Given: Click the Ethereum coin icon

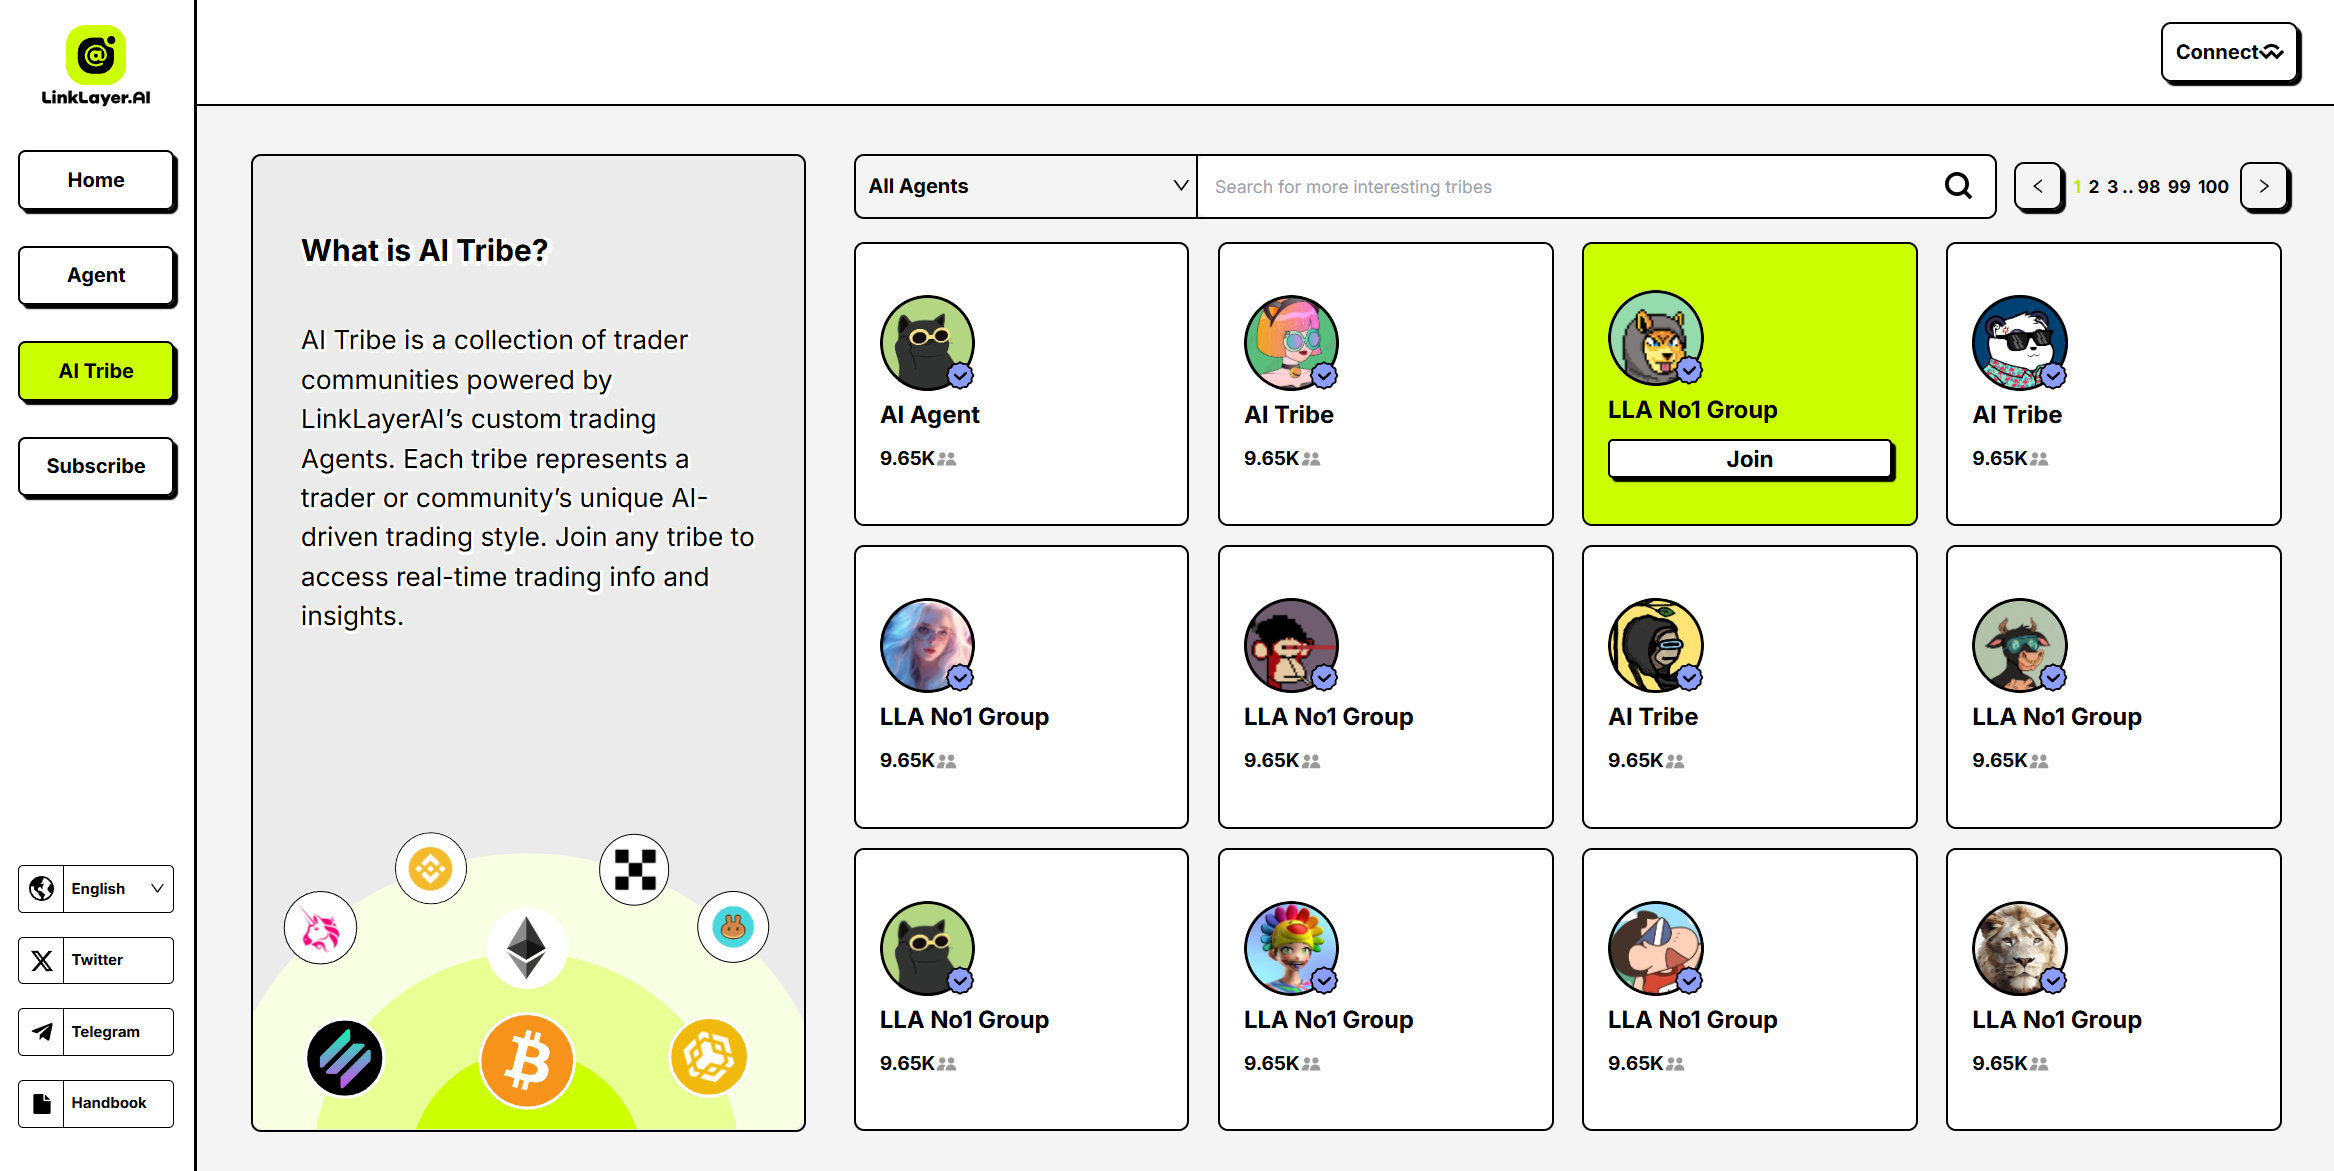Looking at the screenshot, I should point(526,947).
